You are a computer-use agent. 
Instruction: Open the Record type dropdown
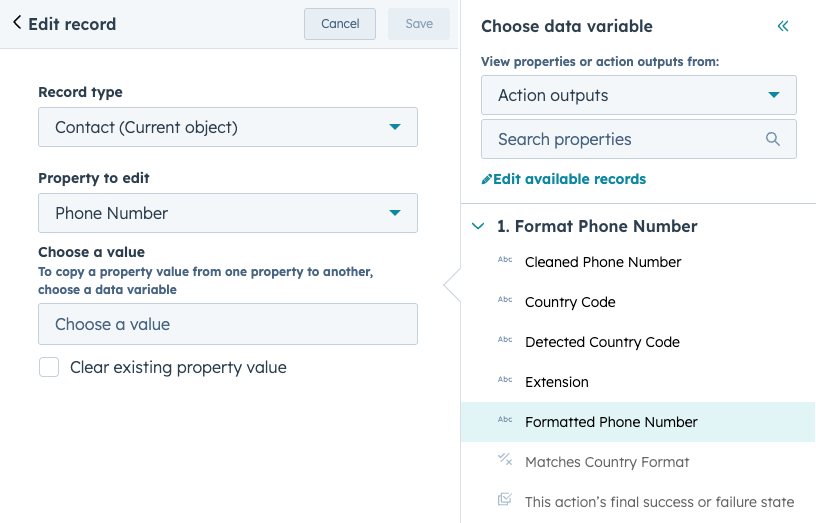tap(228, 127)
